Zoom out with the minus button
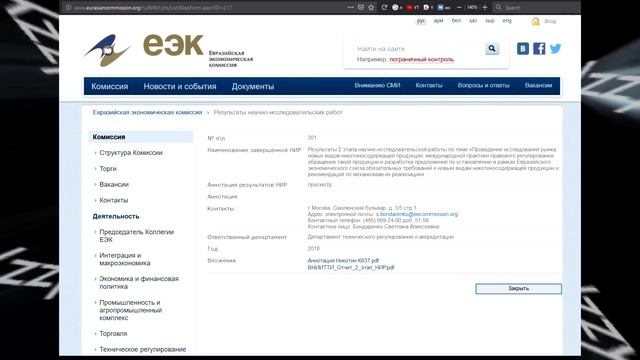 pos(459,7)
